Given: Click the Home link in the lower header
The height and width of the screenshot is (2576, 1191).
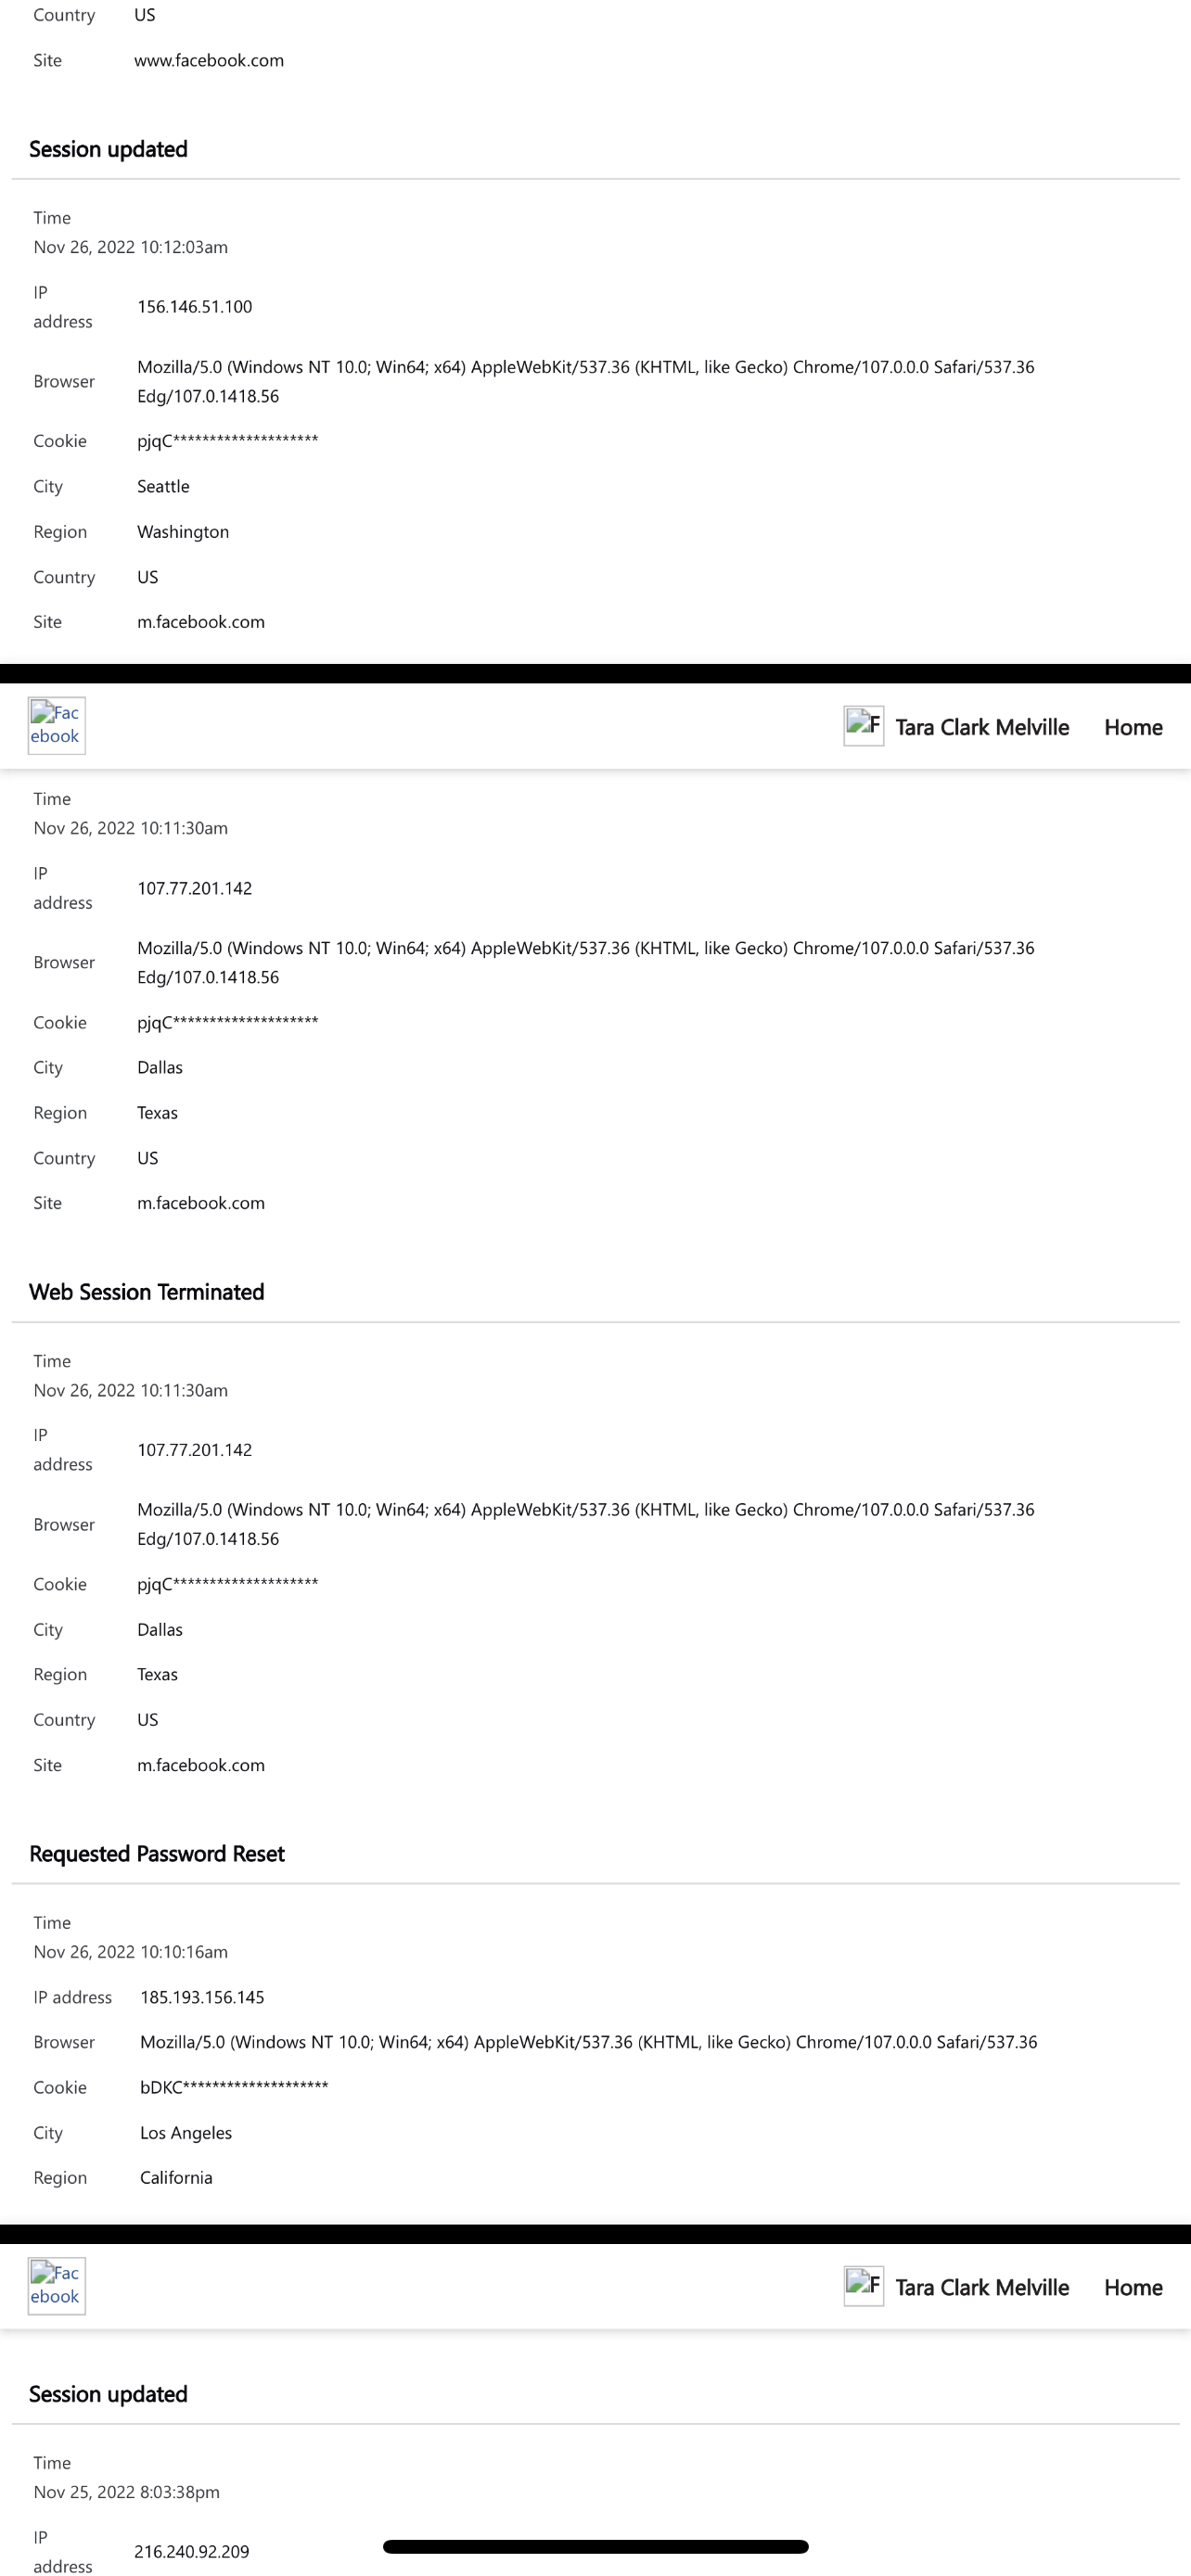Looking at the screenshot, I should (x=1132, y=2287).
